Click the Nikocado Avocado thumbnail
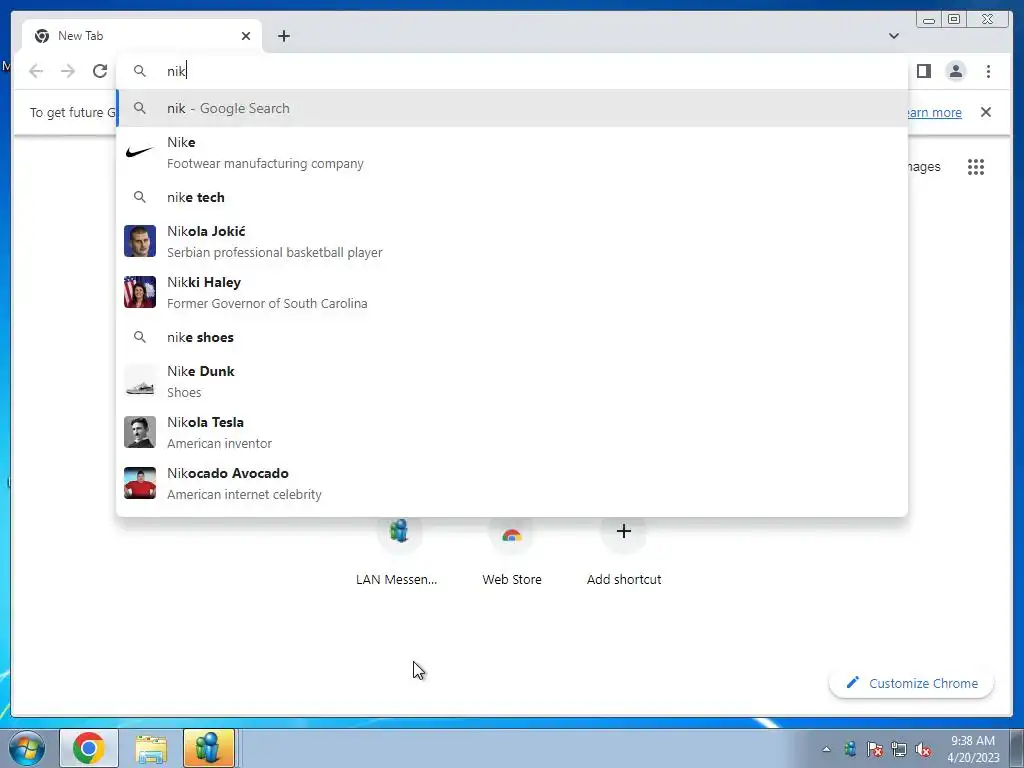This screenshot has width=1024, height=768. point(140,483)
